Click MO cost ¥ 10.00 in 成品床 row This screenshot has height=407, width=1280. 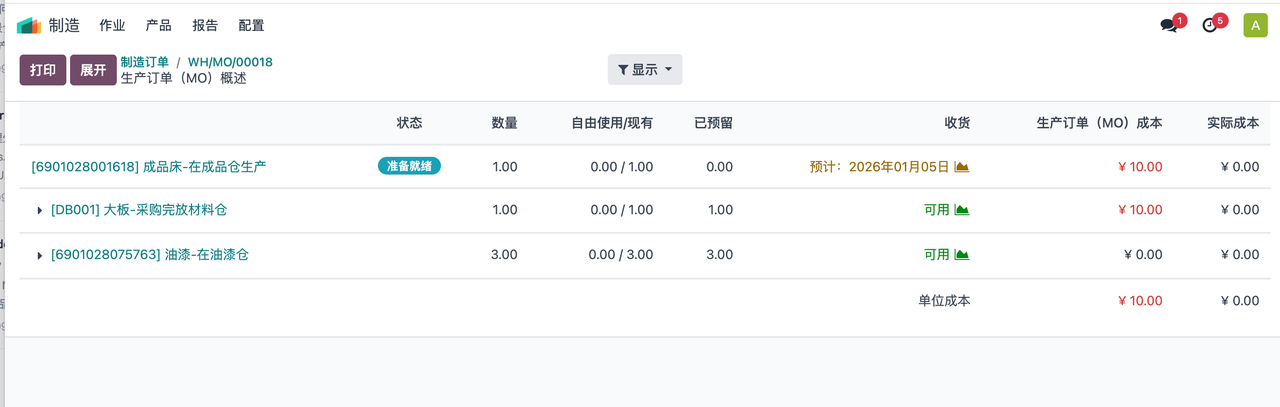(x=1140, y=167)
